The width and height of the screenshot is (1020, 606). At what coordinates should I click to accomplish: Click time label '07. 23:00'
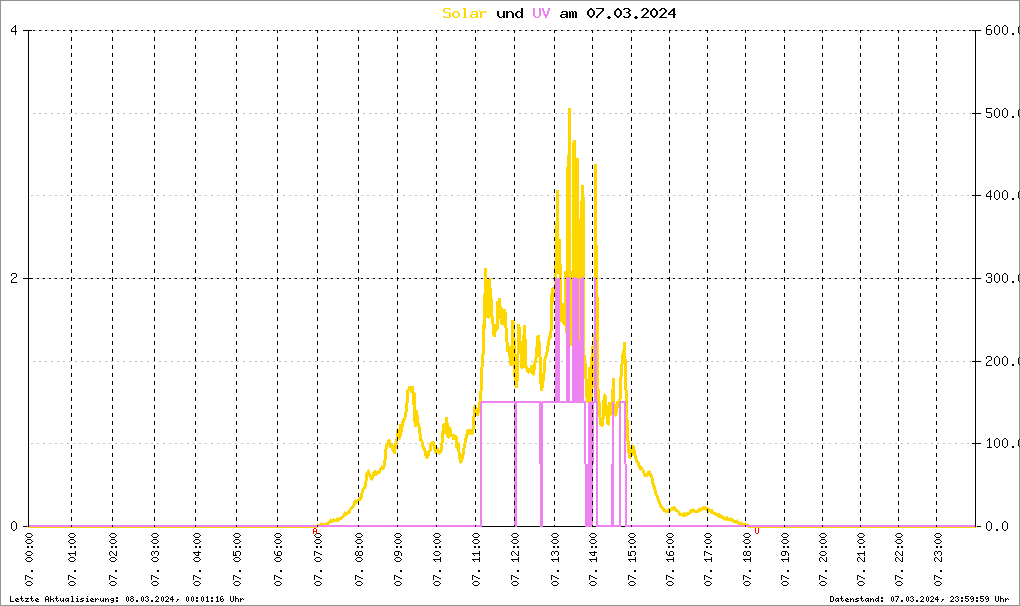tap(937, 559)
